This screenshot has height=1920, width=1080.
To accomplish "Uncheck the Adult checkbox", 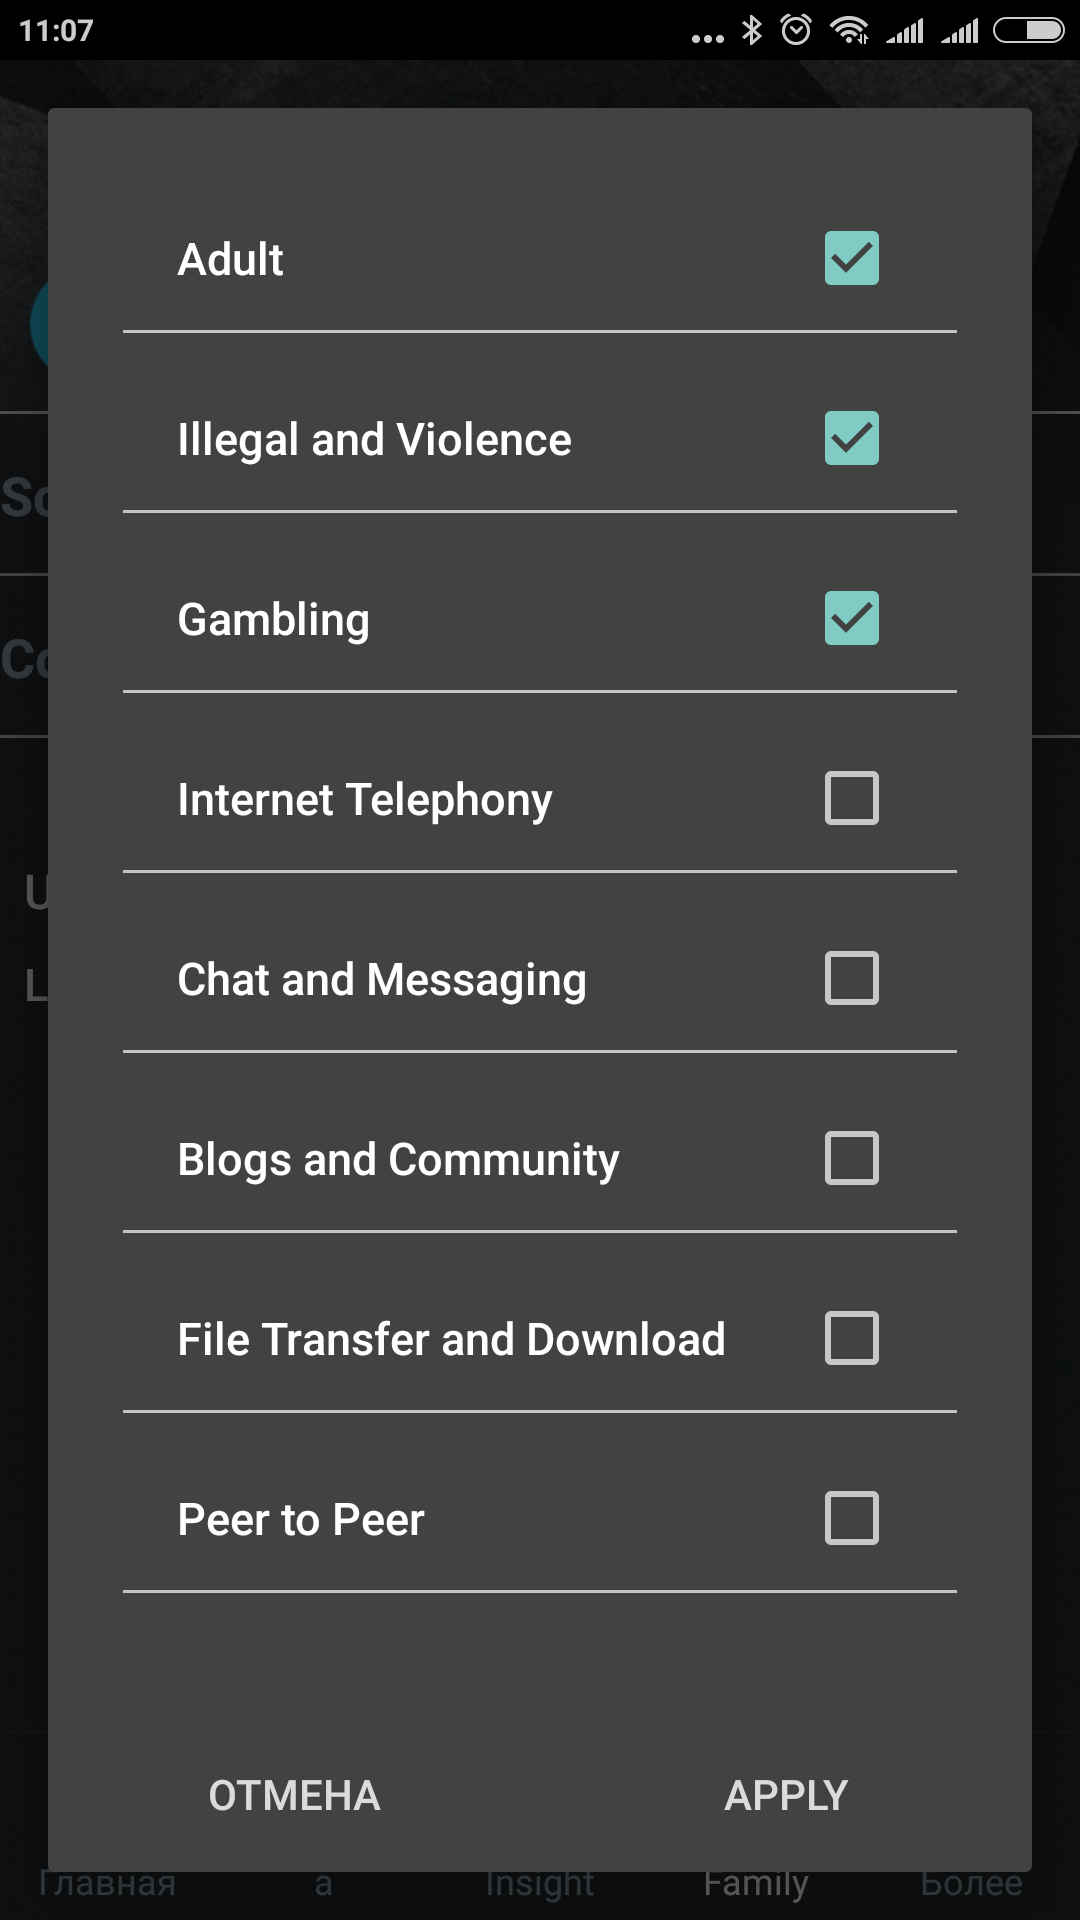I will 851,258.
